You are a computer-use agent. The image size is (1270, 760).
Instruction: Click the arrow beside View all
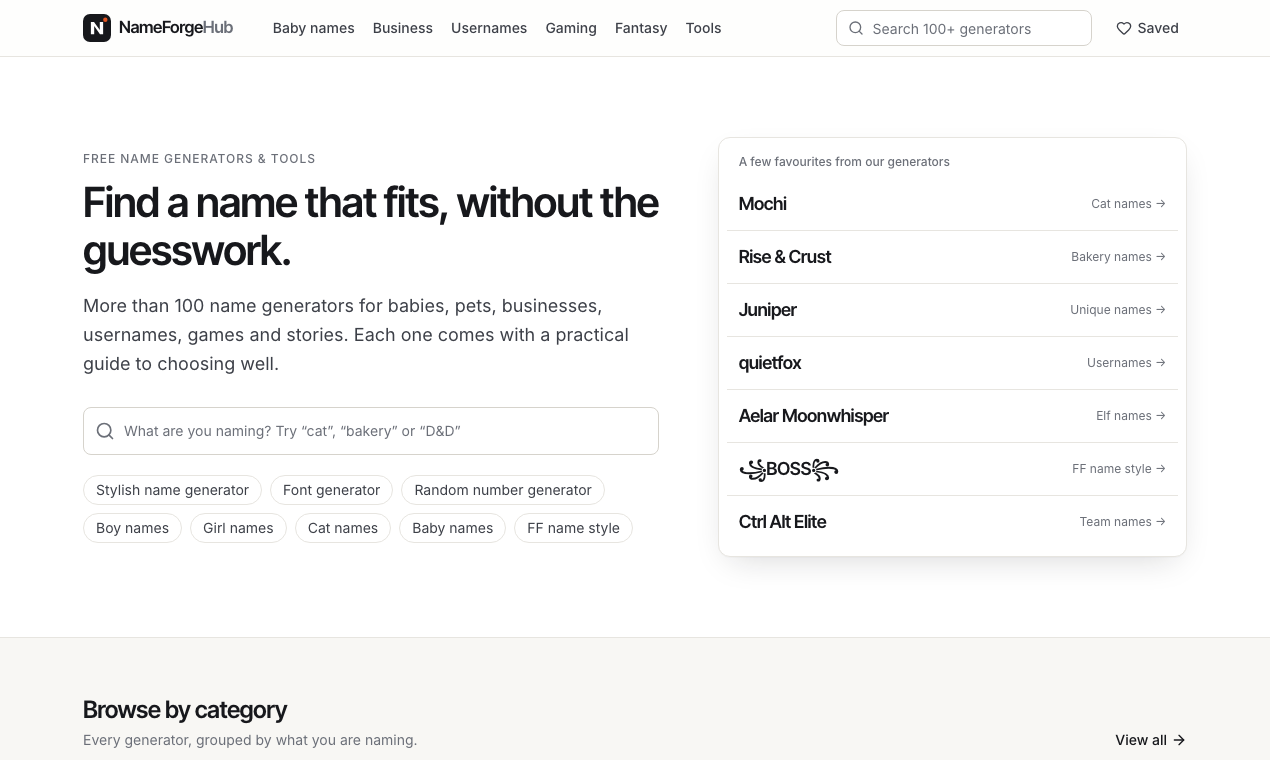[x=1179, y=740]
